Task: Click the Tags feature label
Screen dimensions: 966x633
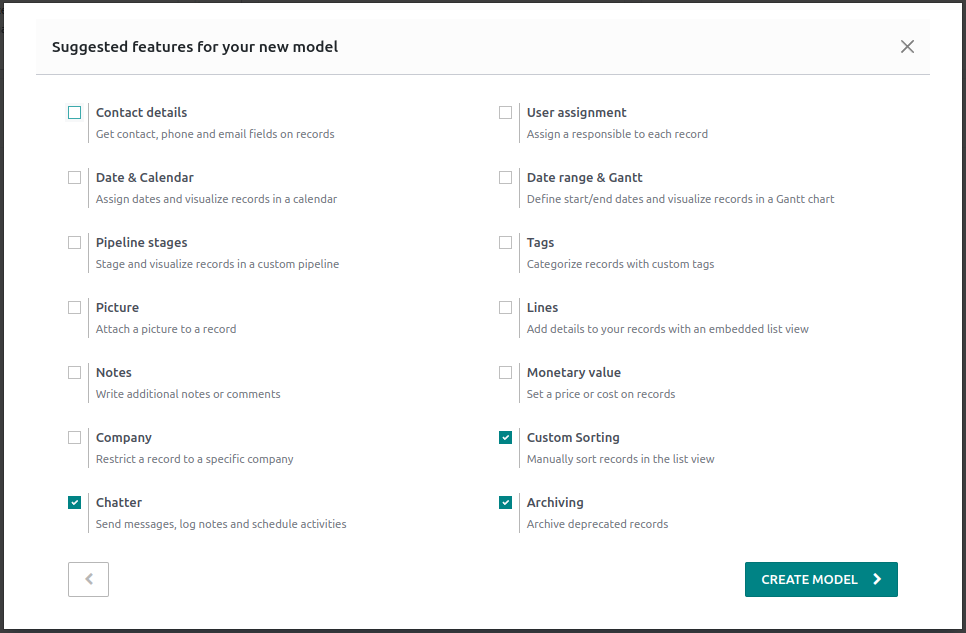Action: pos(540,243)
